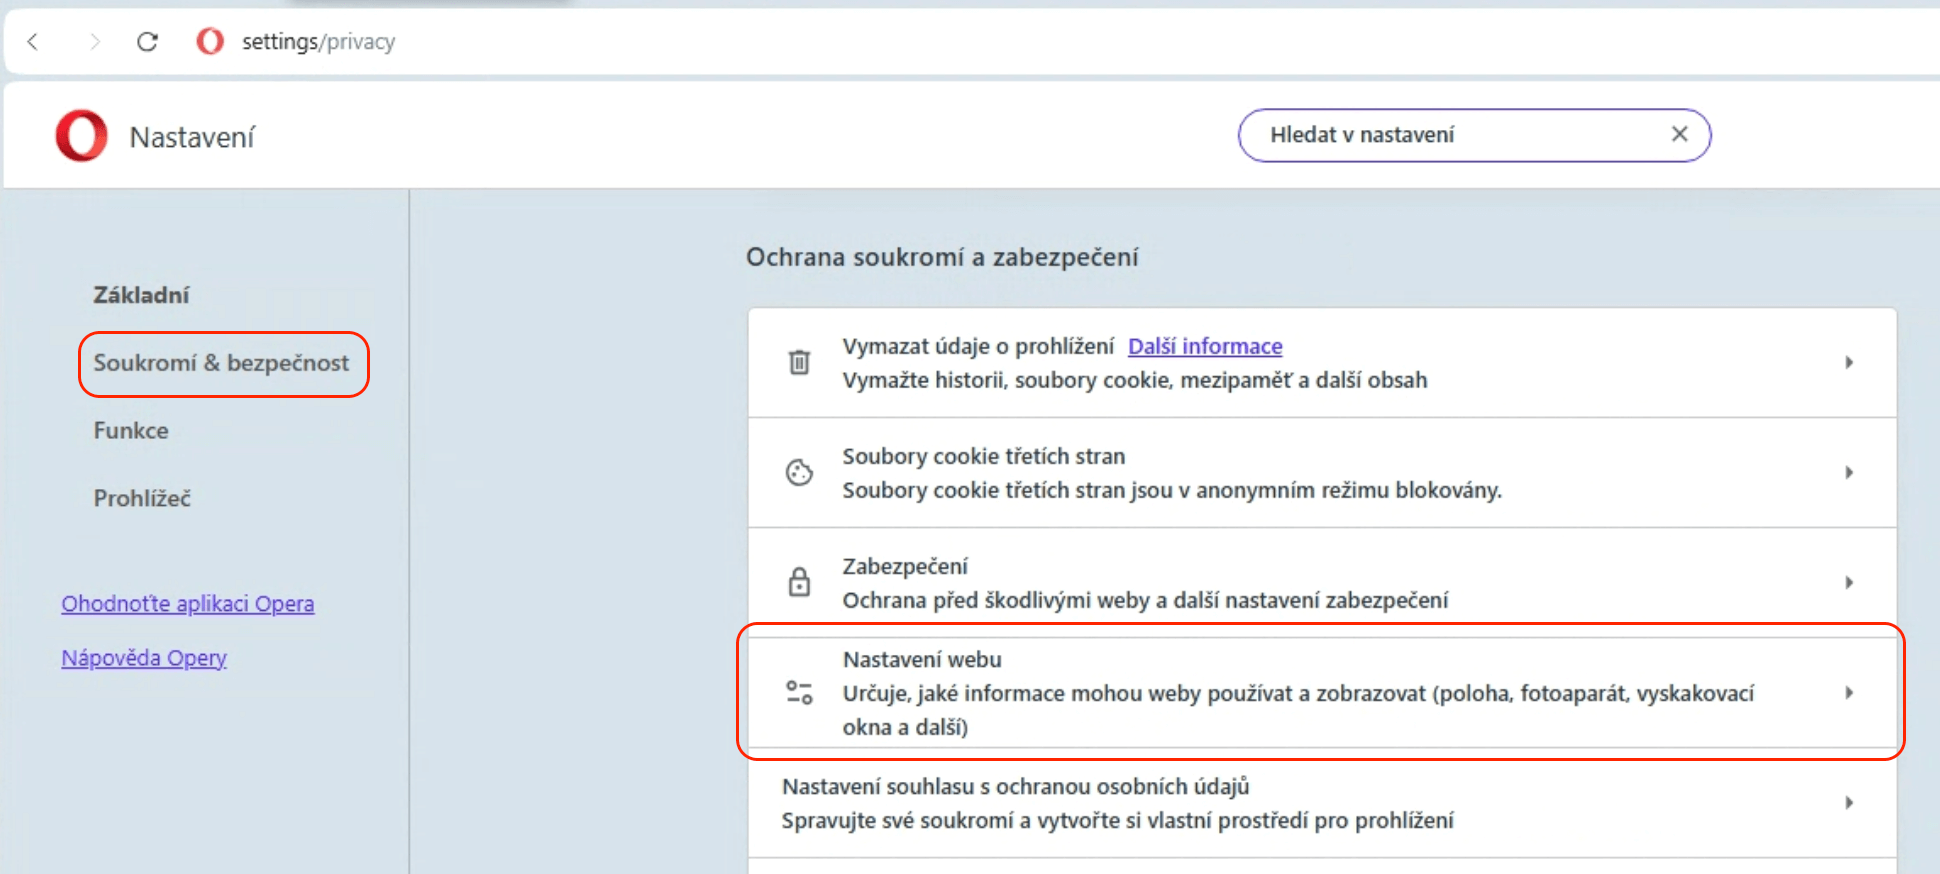This screenshot has height=874, width=1940.
Task: Click the Opera logo in address bar
Action: tap(210, 41)
